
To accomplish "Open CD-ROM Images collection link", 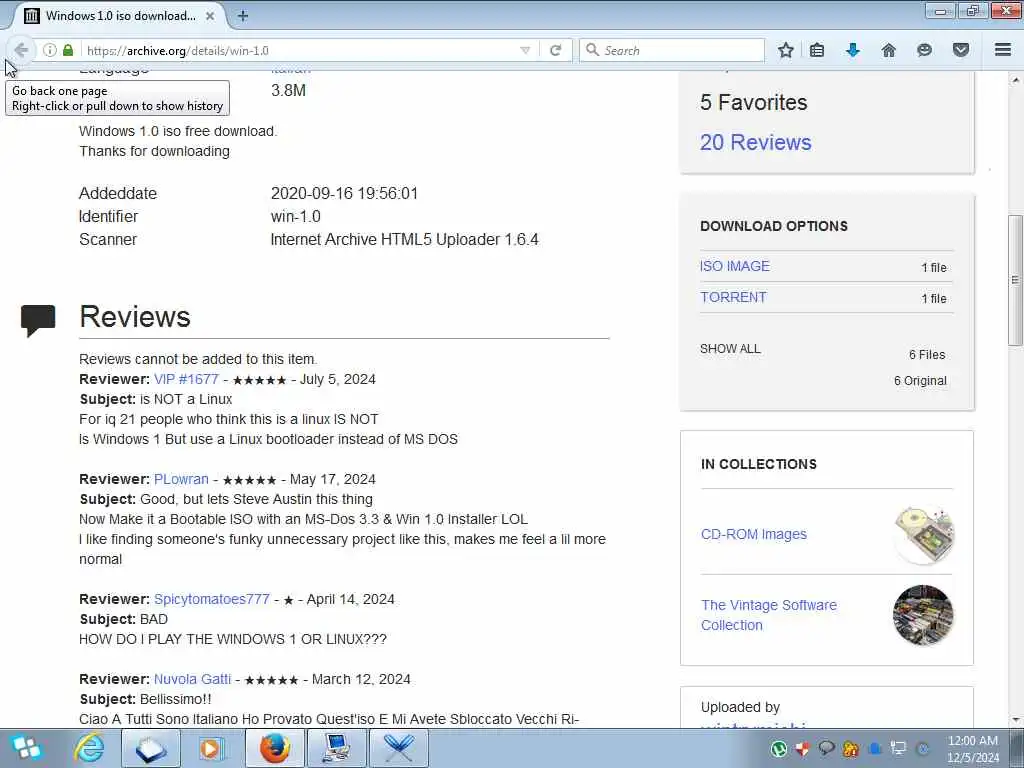I will 754,534.
